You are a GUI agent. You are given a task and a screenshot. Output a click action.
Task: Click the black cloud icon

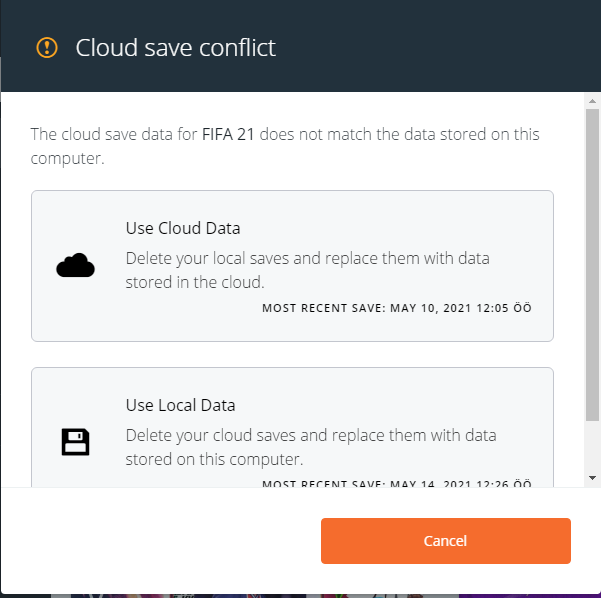pyautogui.click(x=75, y=265)
